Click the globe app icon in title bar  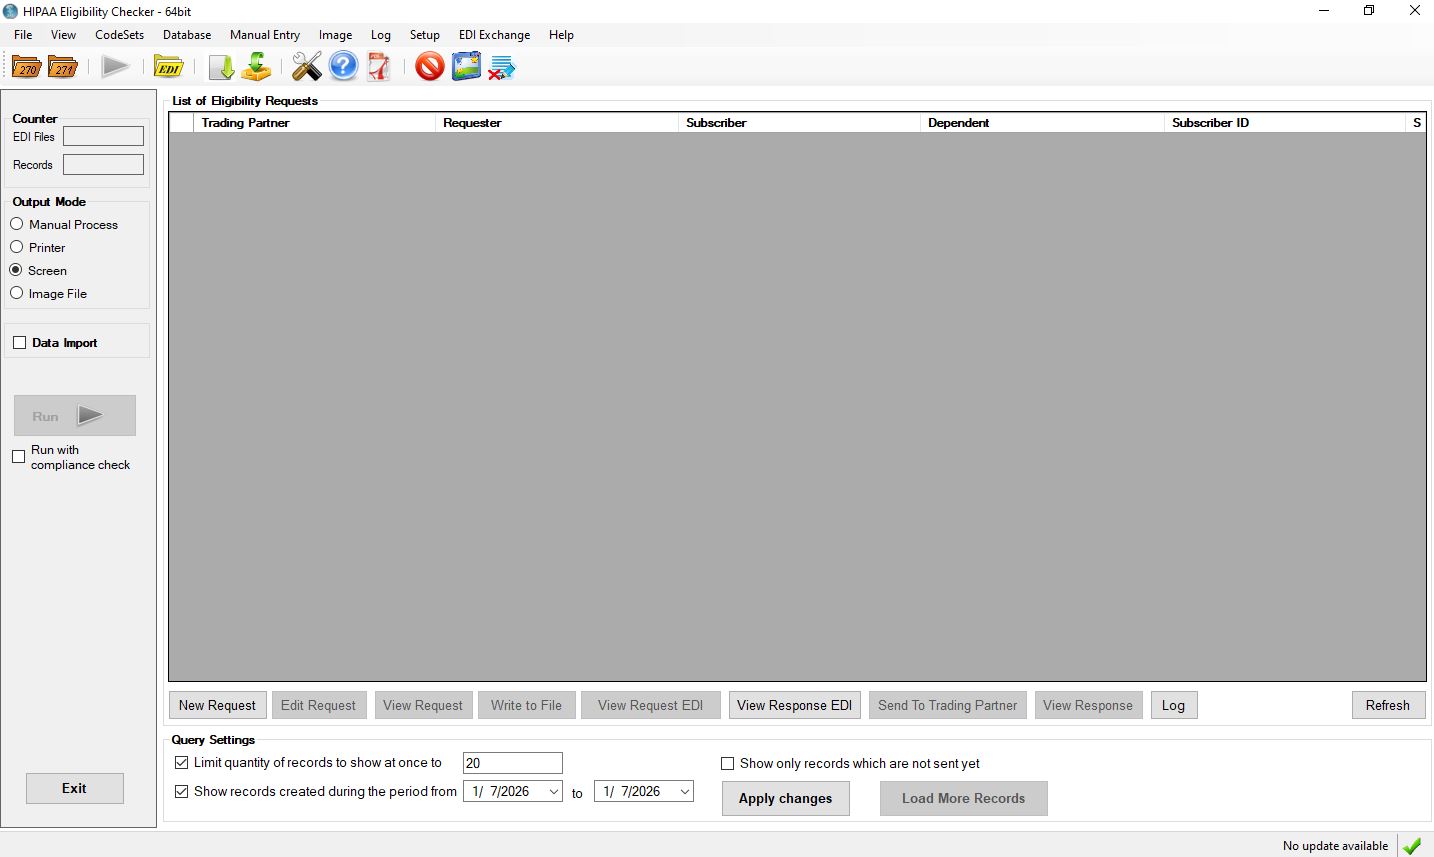pos(11,11)
